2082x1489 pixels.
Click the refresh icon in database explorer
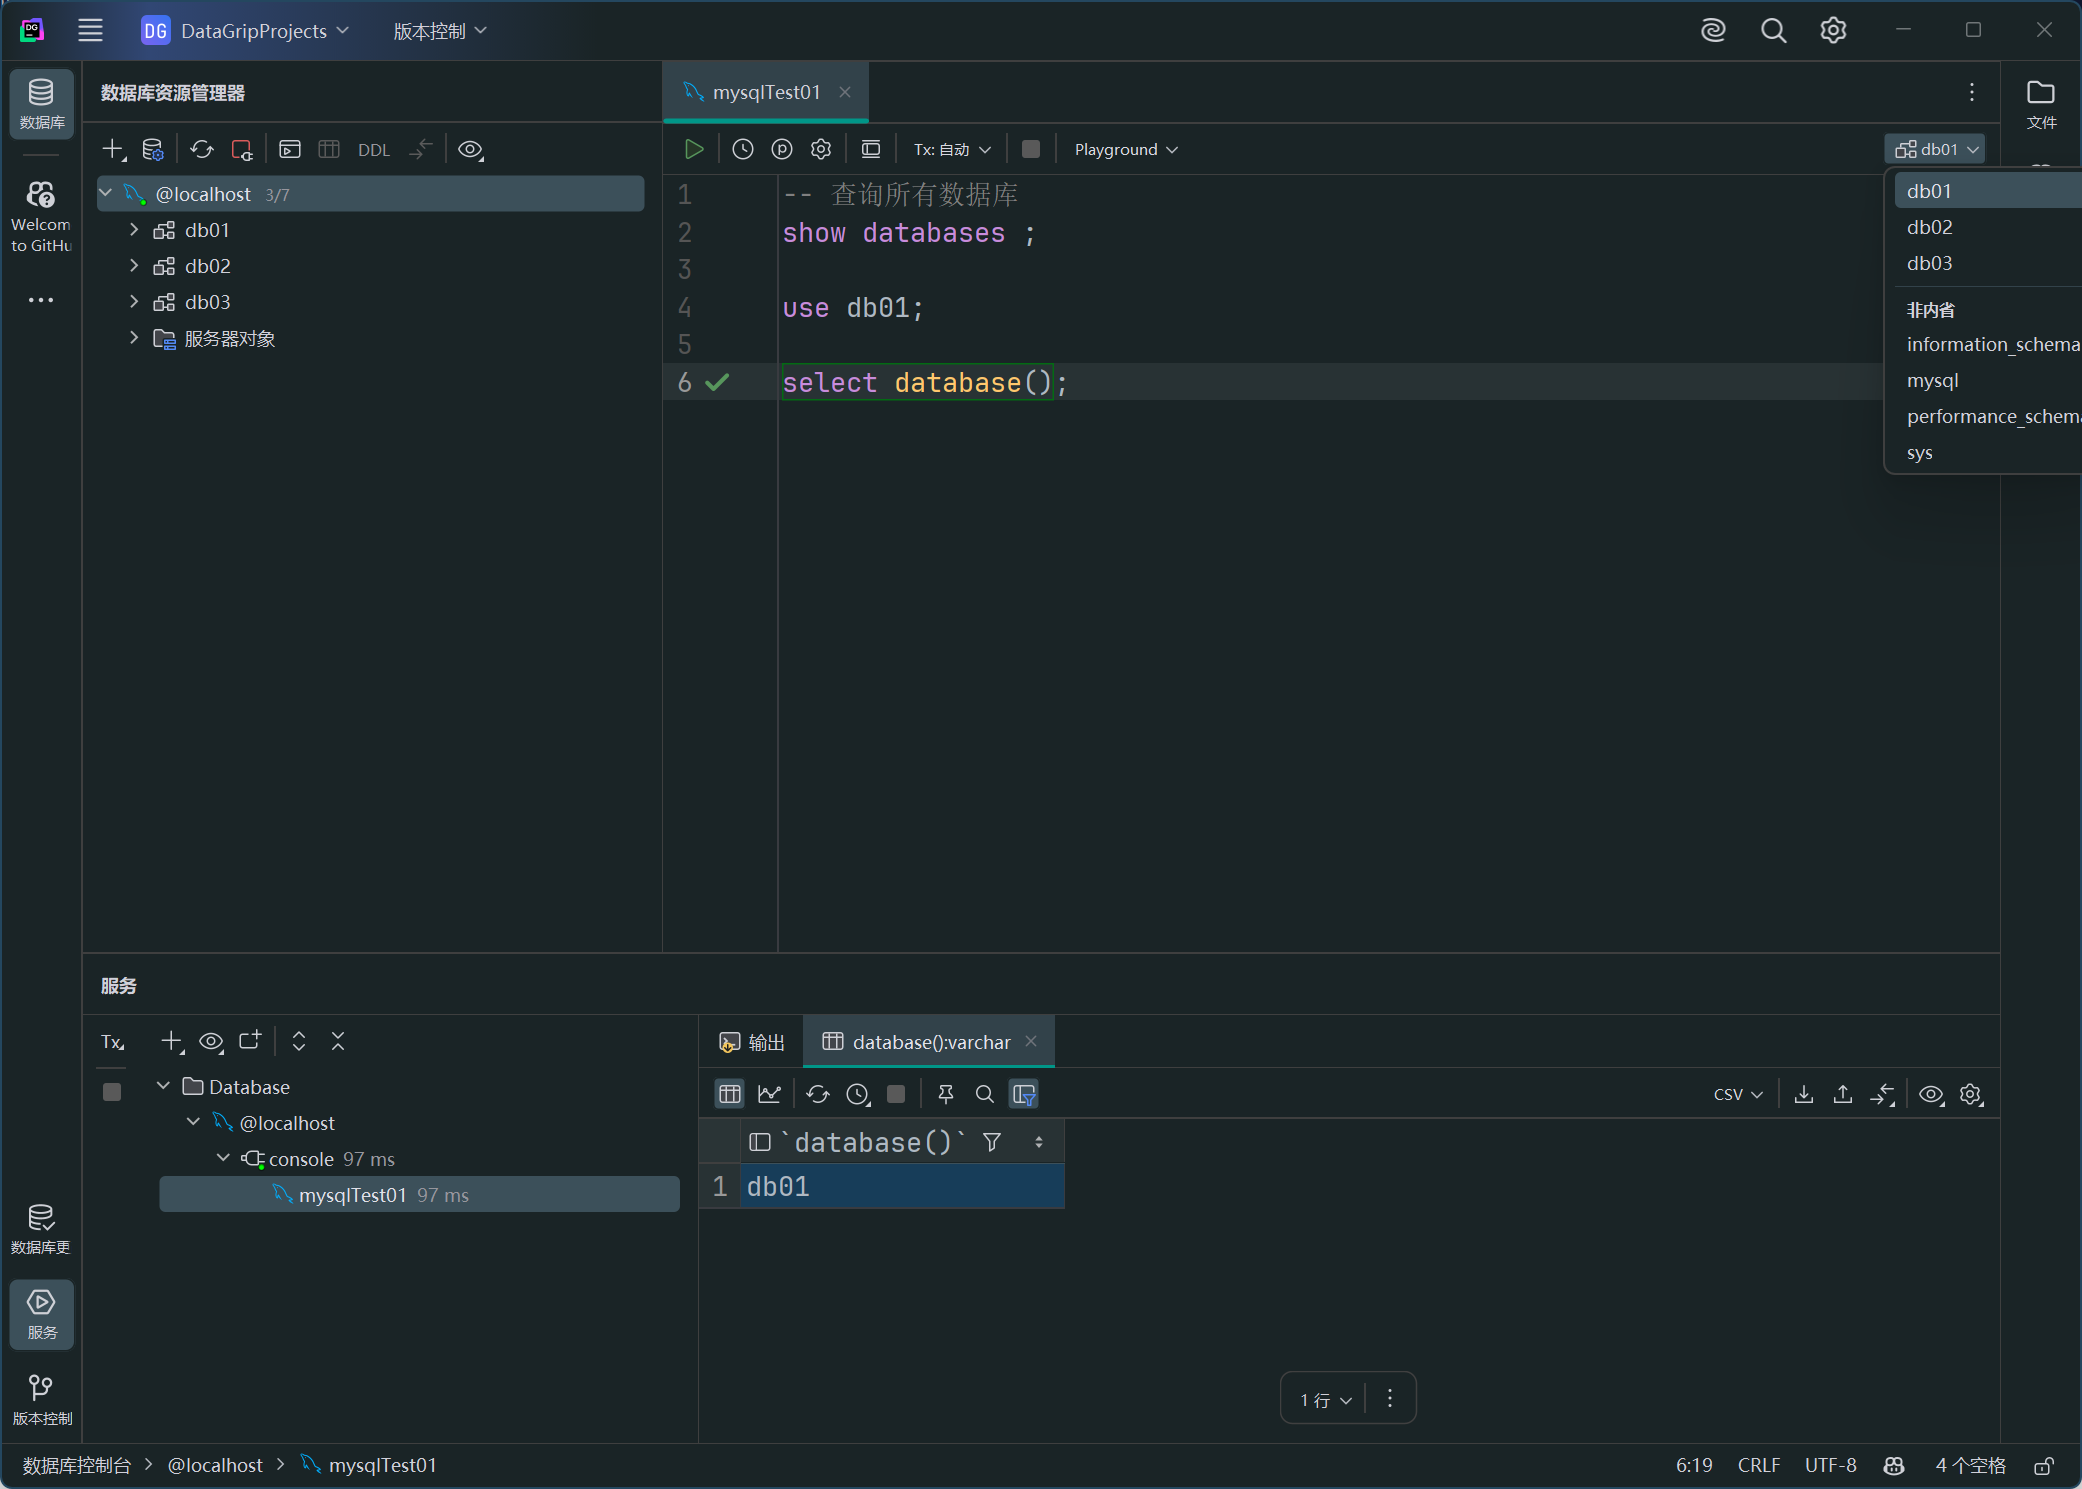click(202, 149)
